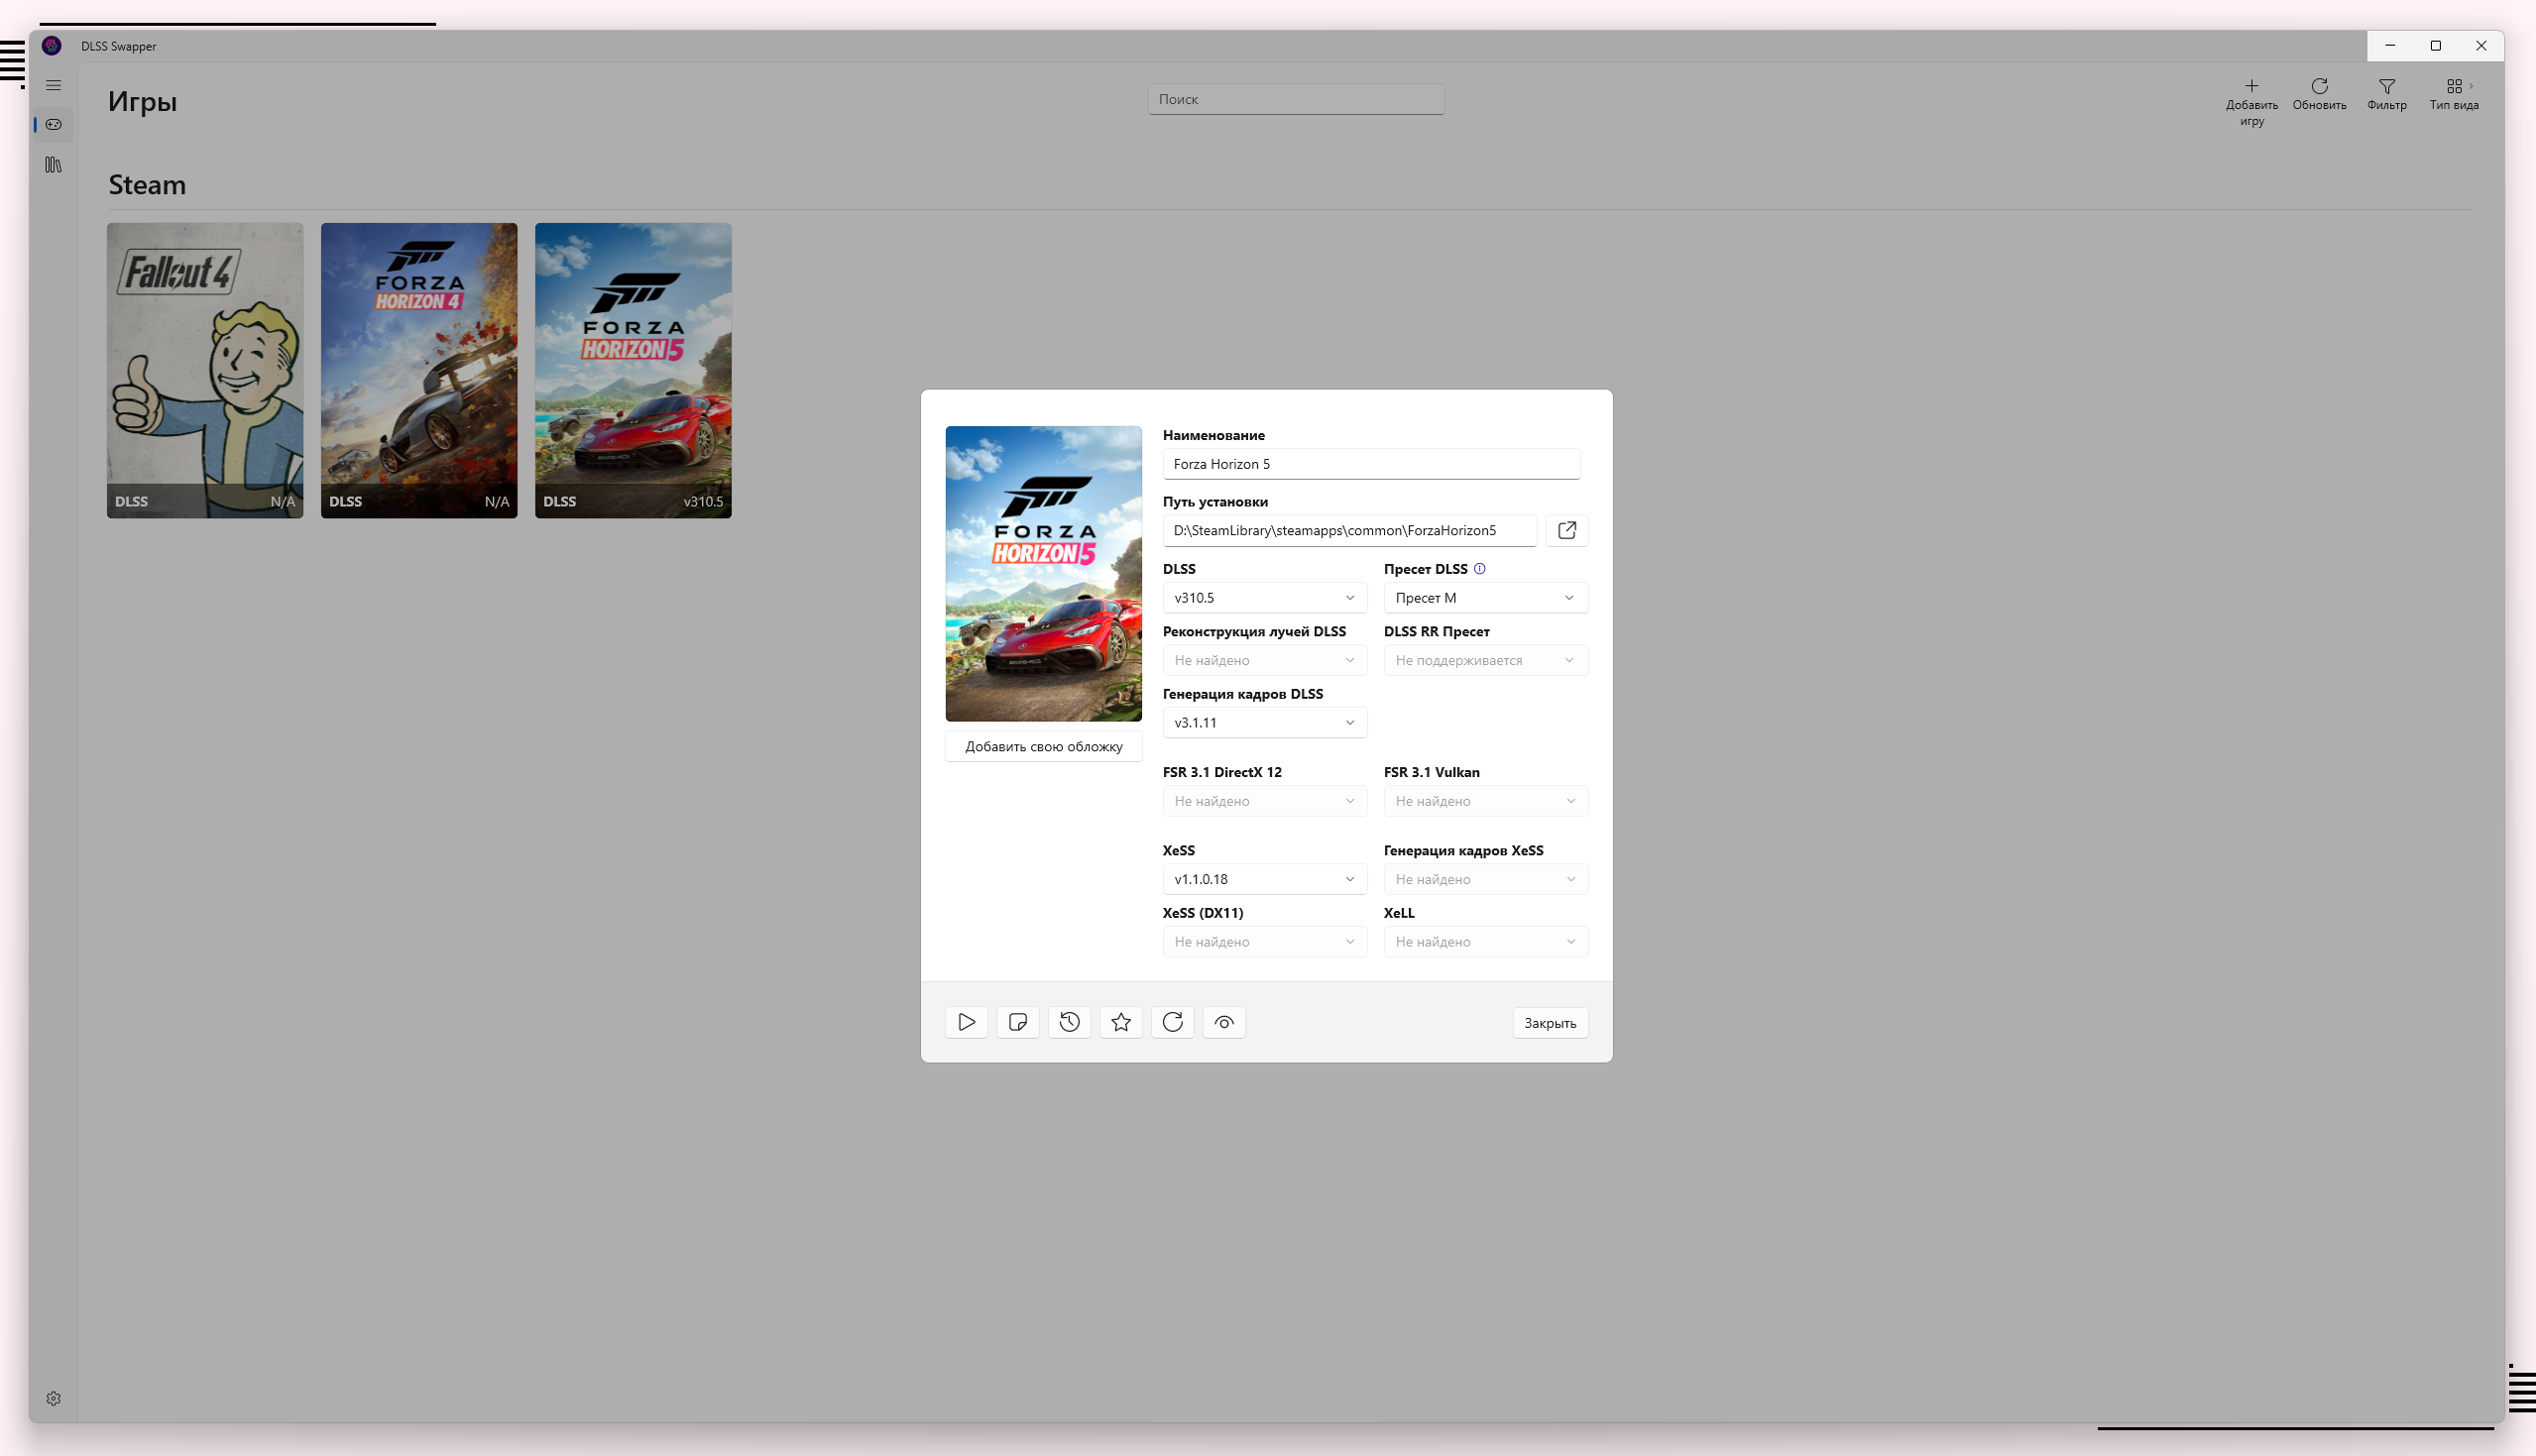Expand the DLSS v310.5 version dropdown
Viewport: 2536px width, 1456px height.
point(1264,598)
